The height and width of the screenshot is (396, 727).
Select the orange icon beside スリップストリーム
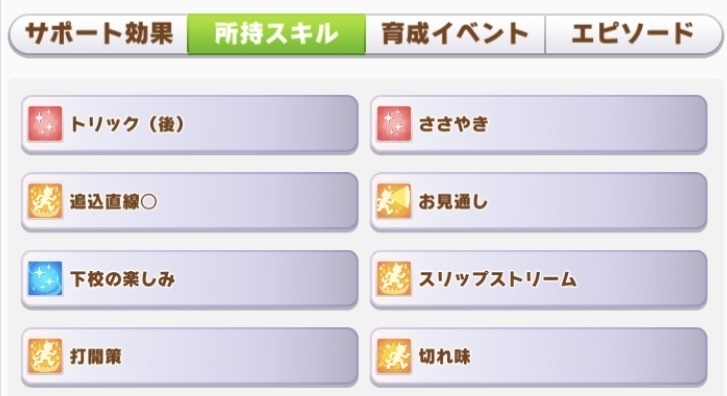[394, 279]
